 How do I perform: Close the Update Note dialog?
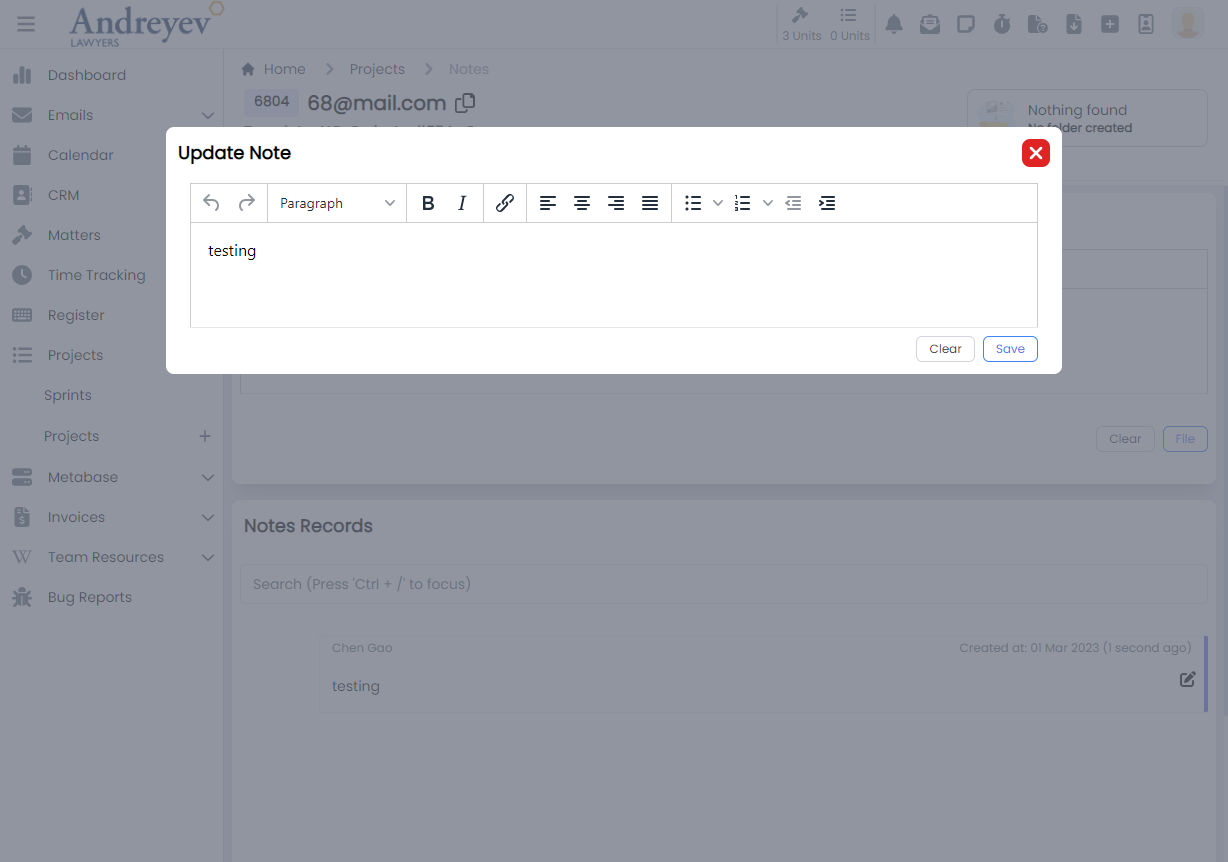point(1035,153)
